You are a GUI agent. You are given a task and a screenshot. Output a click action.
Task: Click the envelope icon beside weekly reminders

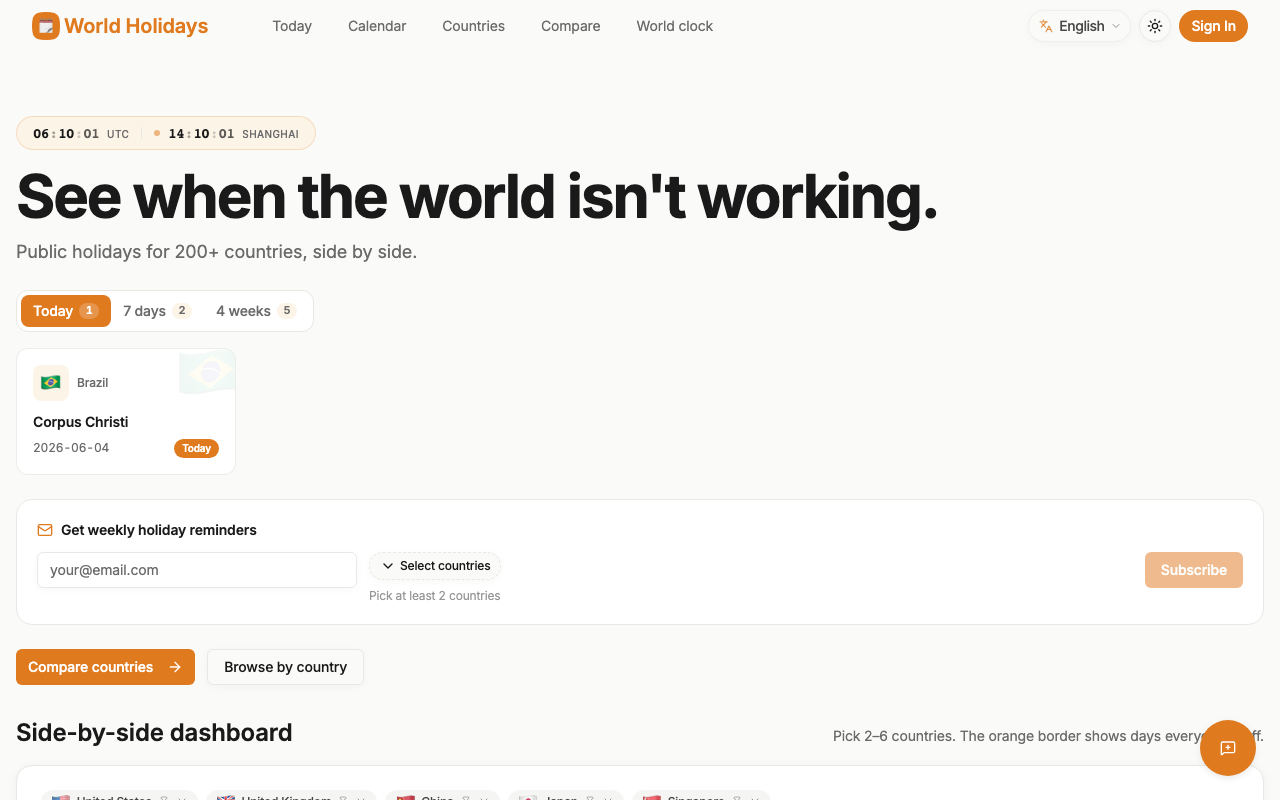point(45,530)
